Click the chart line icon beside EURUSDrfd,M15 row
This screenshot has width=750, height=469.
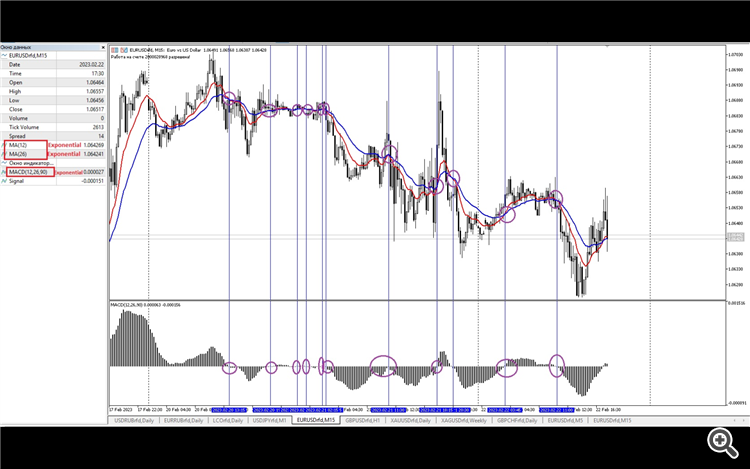coord(4,55)
